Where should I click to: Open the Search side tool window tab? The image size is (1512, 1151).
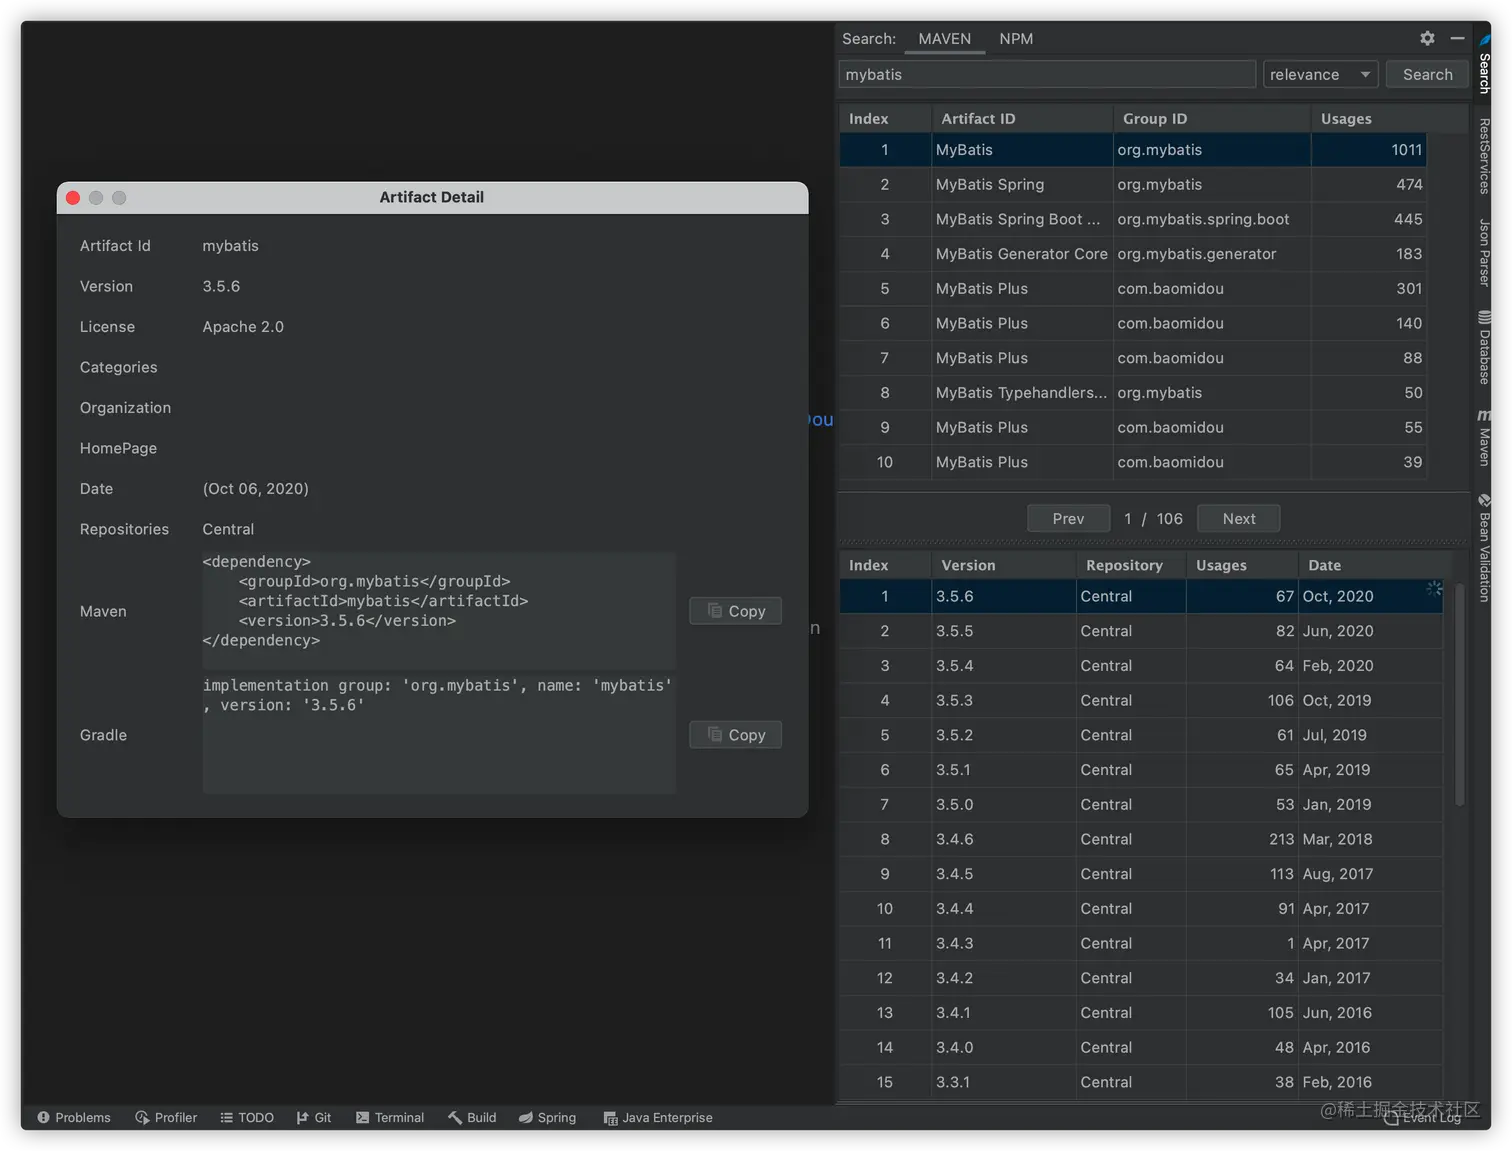pyautogui.click(x=1484, y=65)
